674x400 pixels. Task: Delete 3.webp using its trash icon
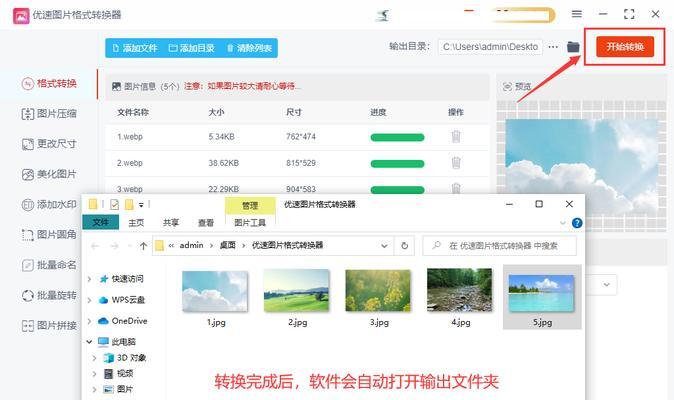[x=456, y=188]
